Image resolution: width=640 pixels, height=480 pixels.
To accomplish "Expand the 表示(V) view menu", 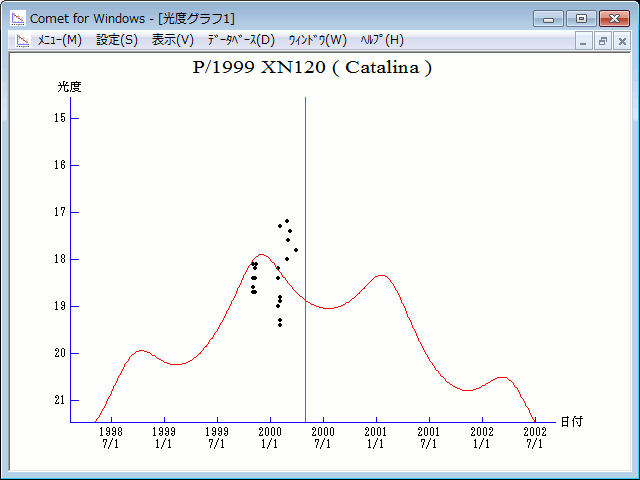I will click(x=173, y=40).
